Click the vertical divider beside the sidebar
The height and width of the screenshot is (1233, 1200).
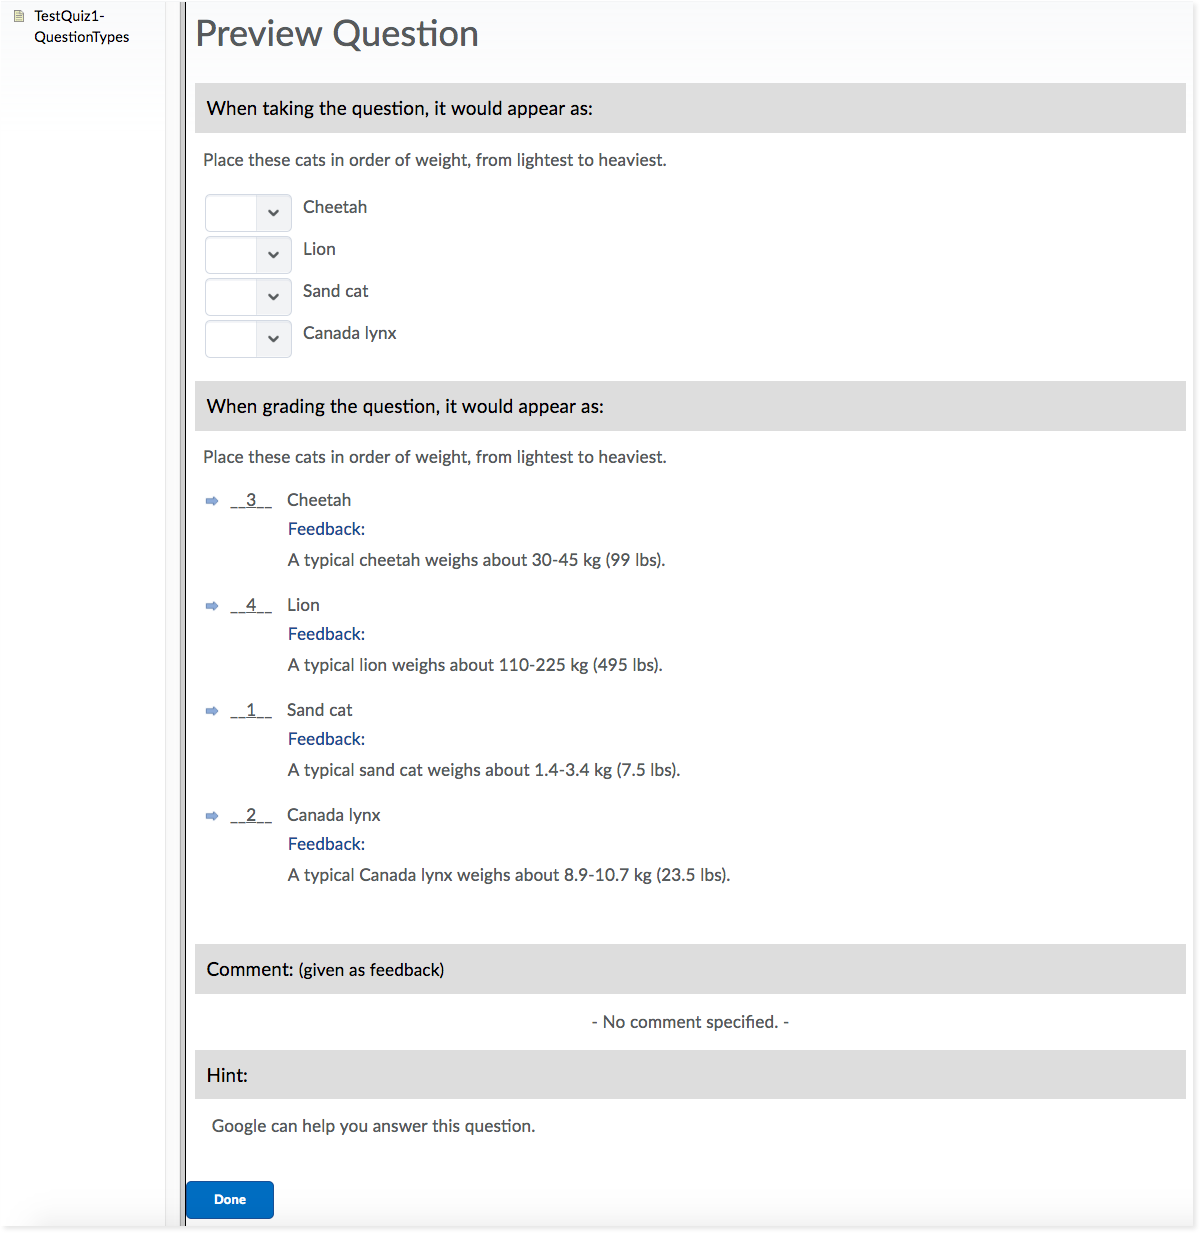[x=183, y=600]
